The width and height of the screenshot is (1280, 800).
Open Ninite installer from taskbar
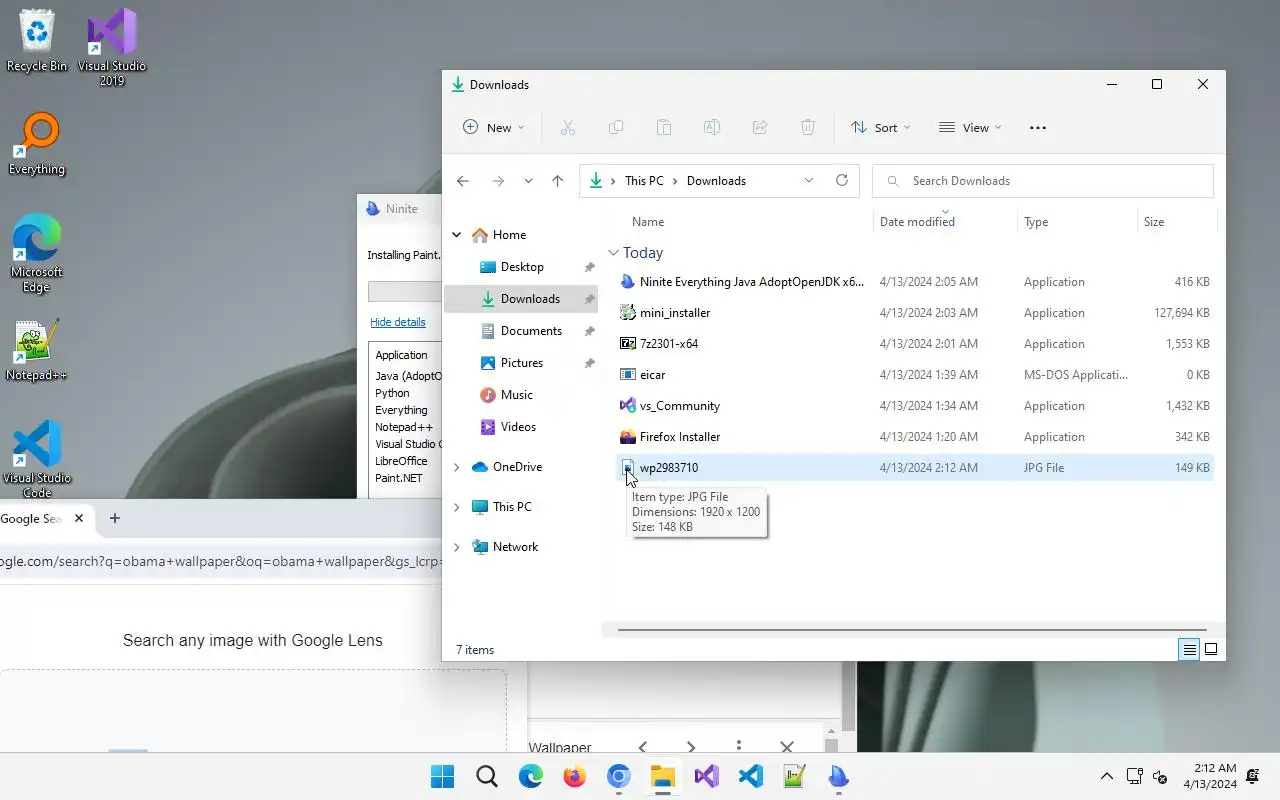tap(838, 776)
